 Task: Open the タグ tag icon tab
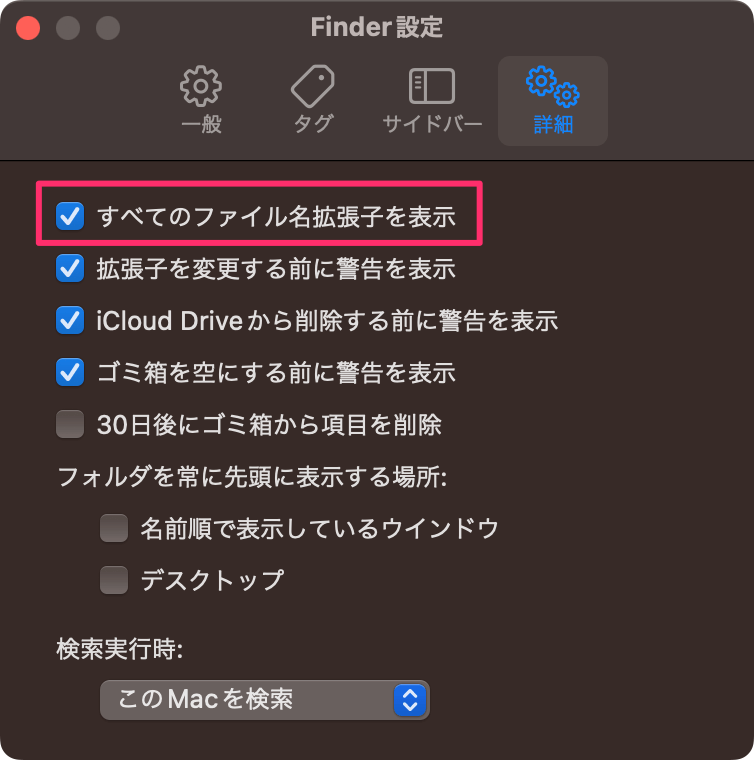point(313,86)
